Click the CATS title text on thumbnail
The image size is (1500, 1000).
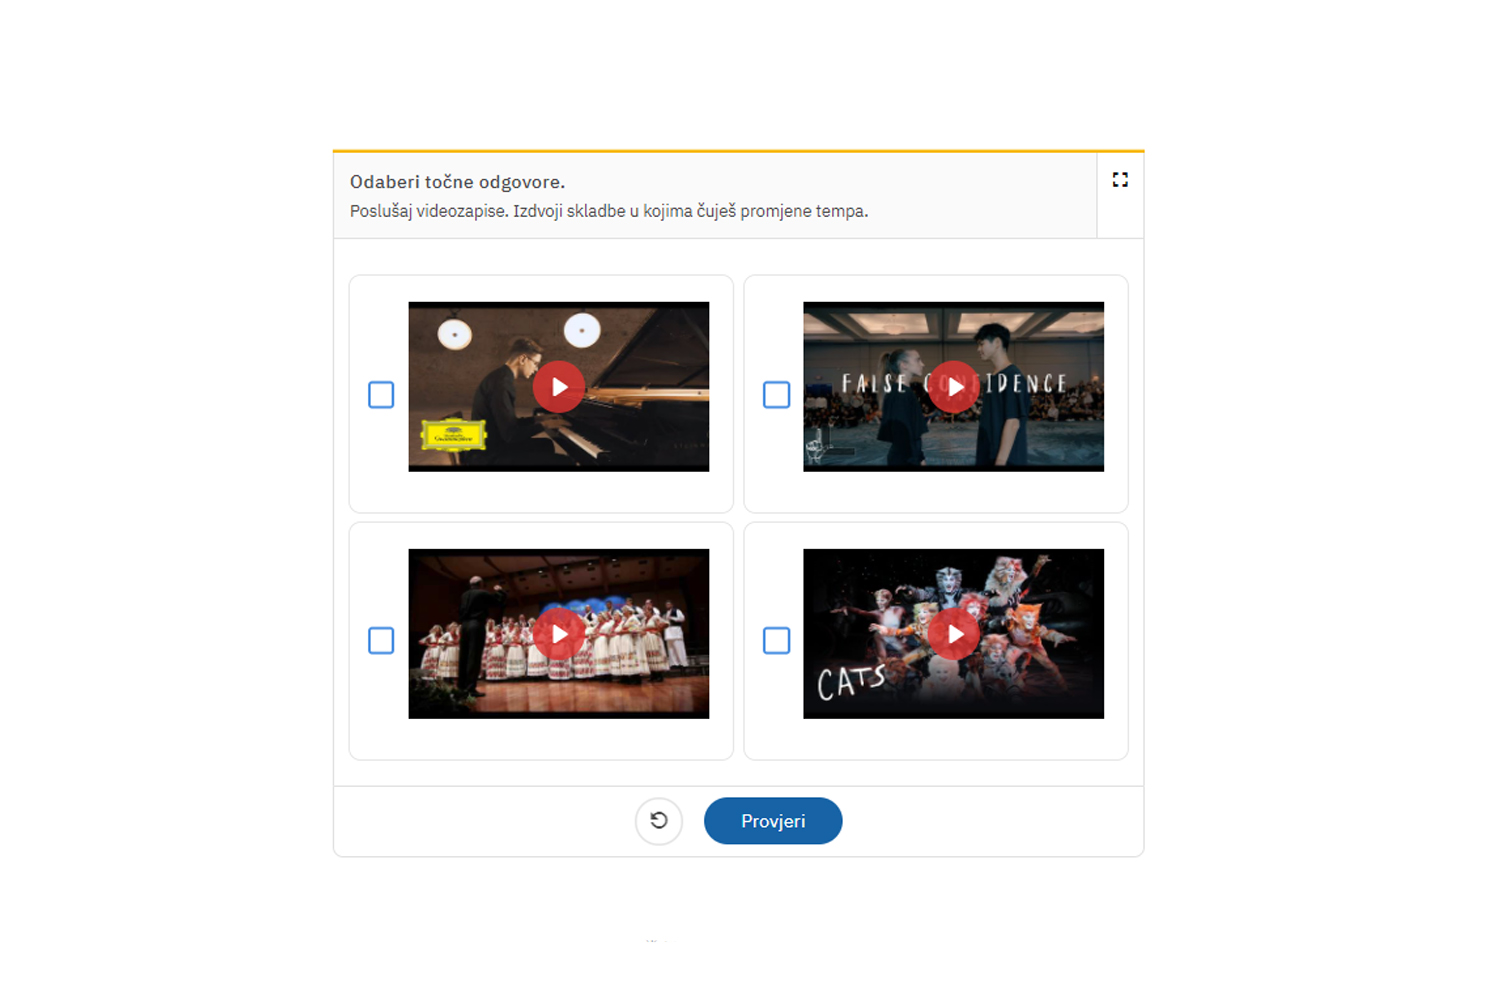[x=851, y=682]
